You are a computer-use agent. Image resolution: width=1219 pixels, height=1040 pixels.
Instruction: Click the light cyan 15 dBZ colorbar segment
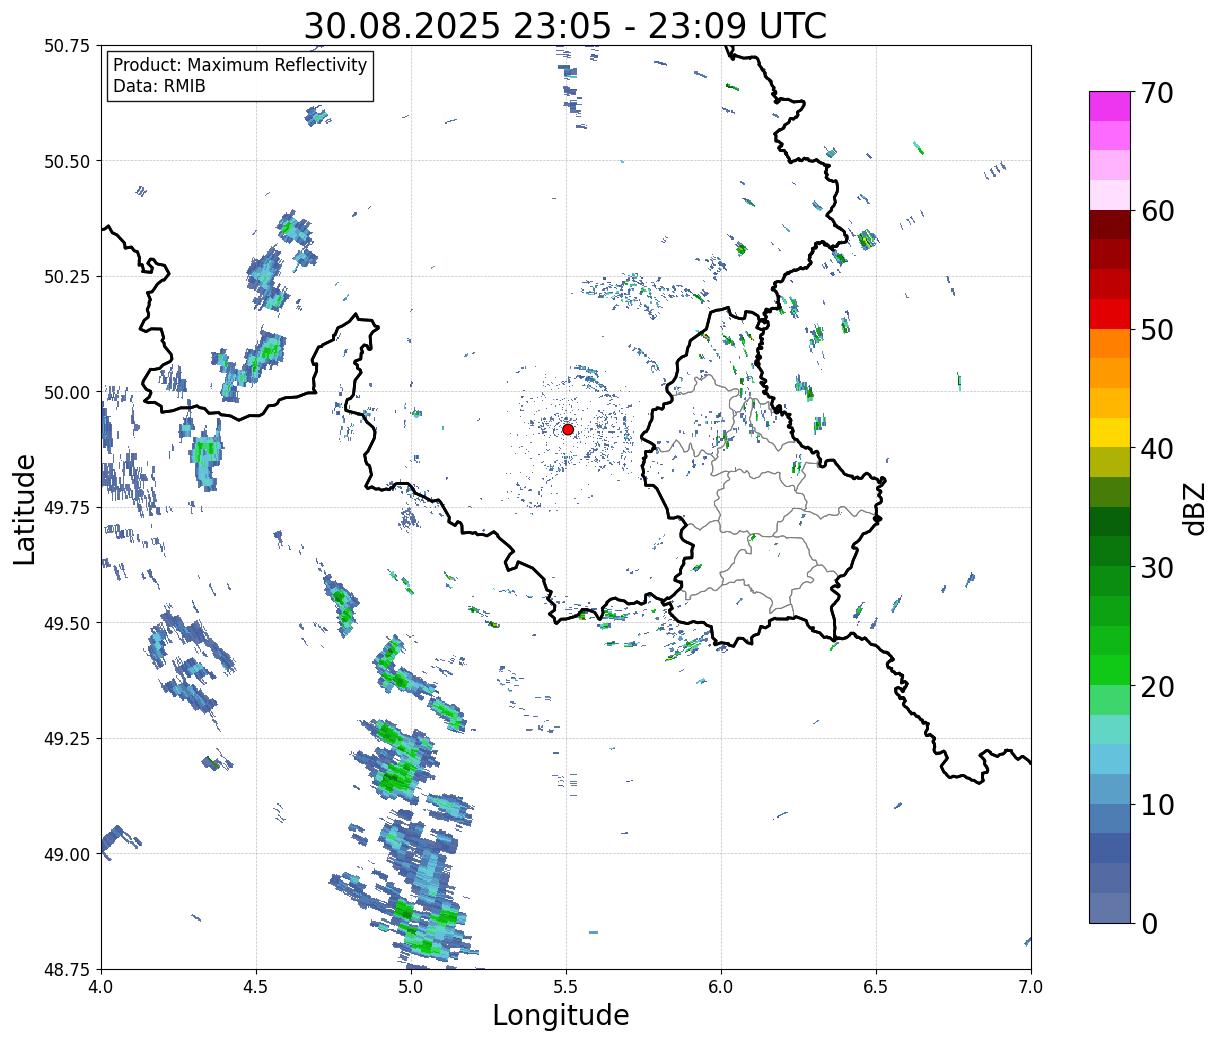[1110, 730]
